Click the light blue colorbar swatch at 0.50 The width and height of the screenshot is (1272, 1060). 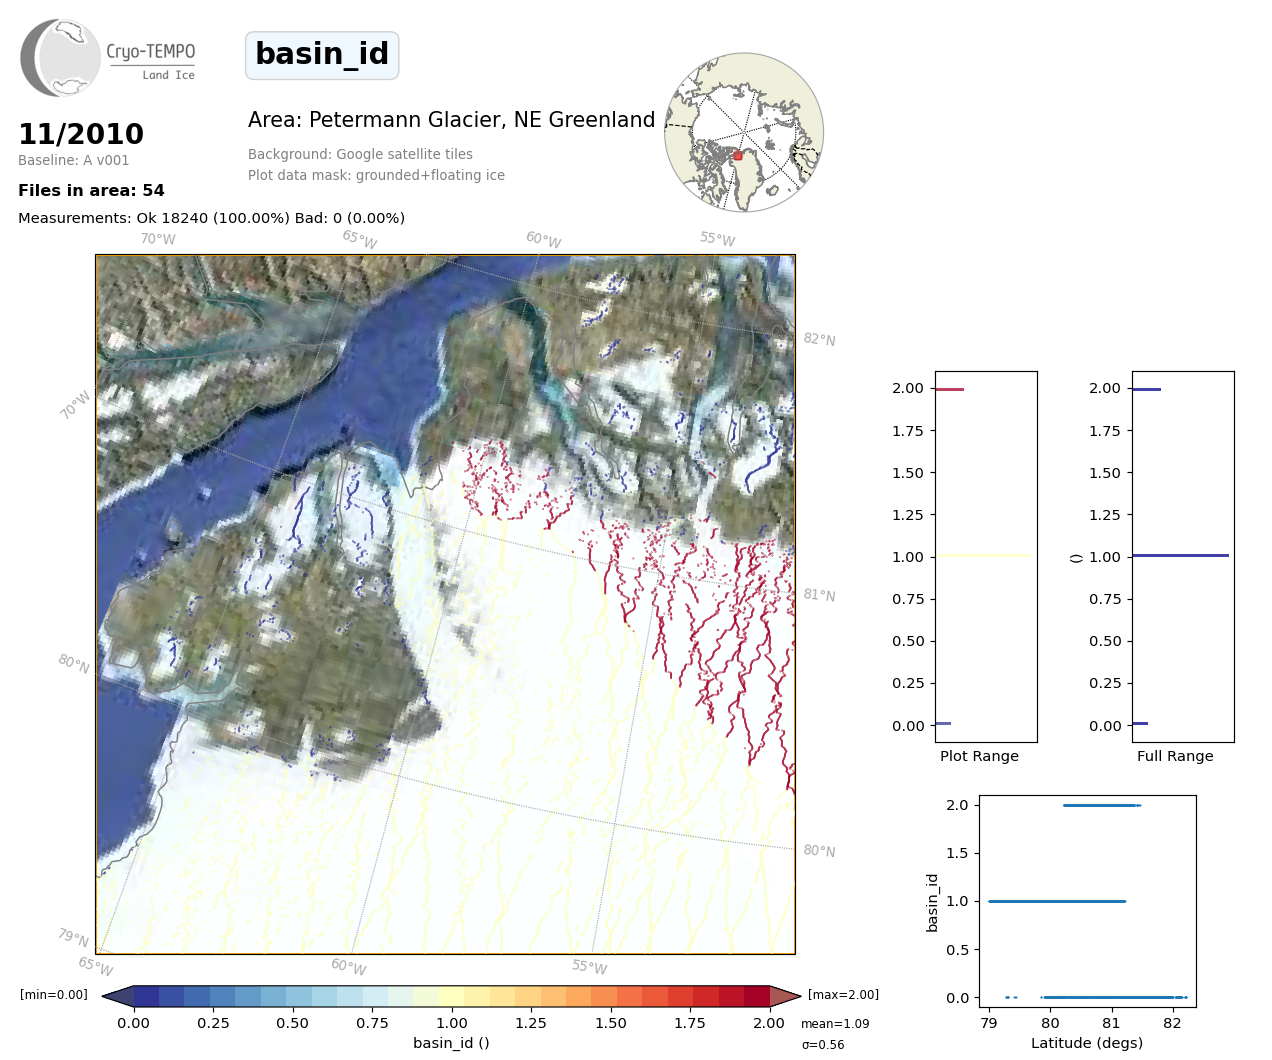[299, 996]
